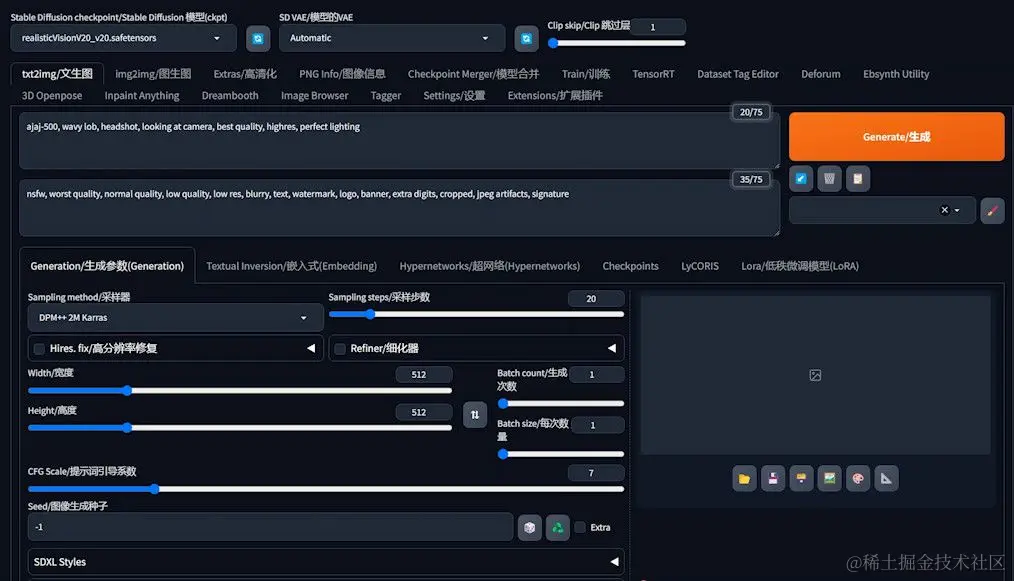This screenshot has width=1014, height=581.
Task: Open Stable Diffusion checkpoint dropdown
Action: pyautogui.click(x=123, y=38)
